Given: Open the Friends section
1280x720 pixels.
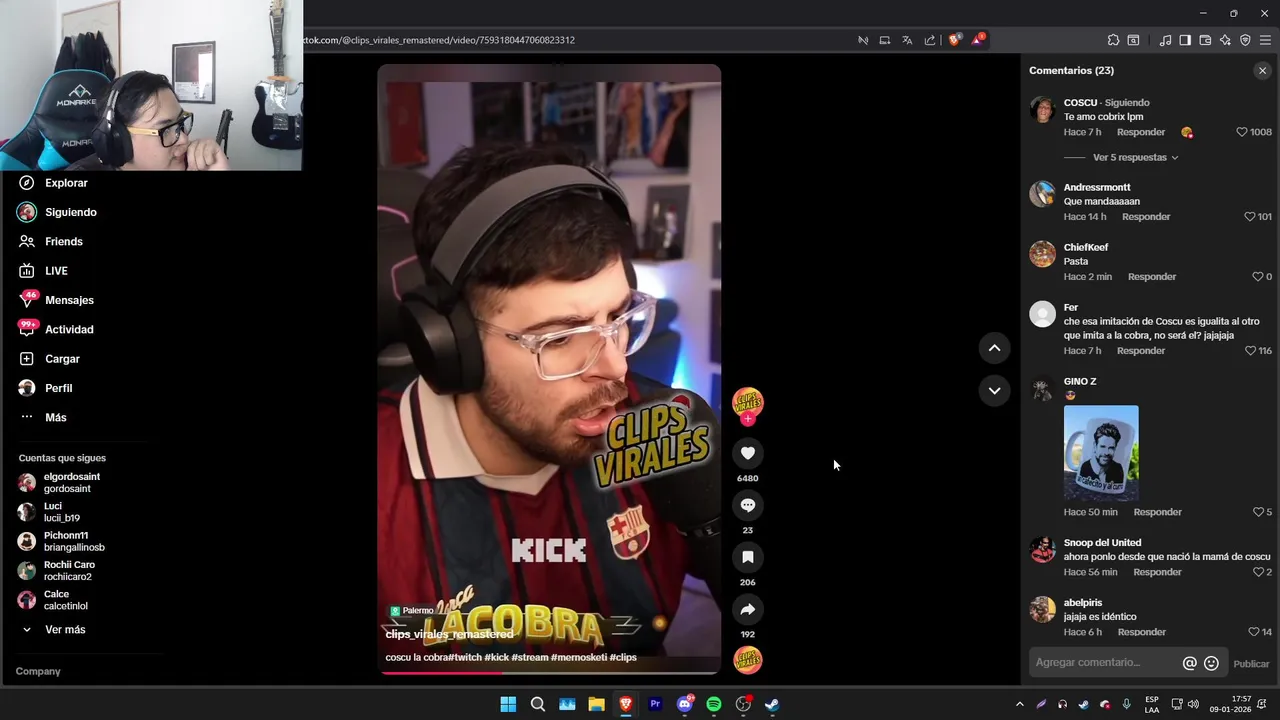Looking at the screenshot, I should 64,241.
